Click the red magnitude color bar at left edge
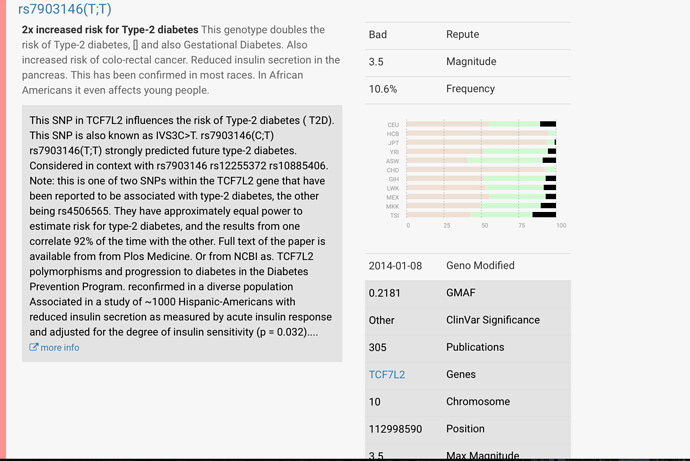 (3, 229)
